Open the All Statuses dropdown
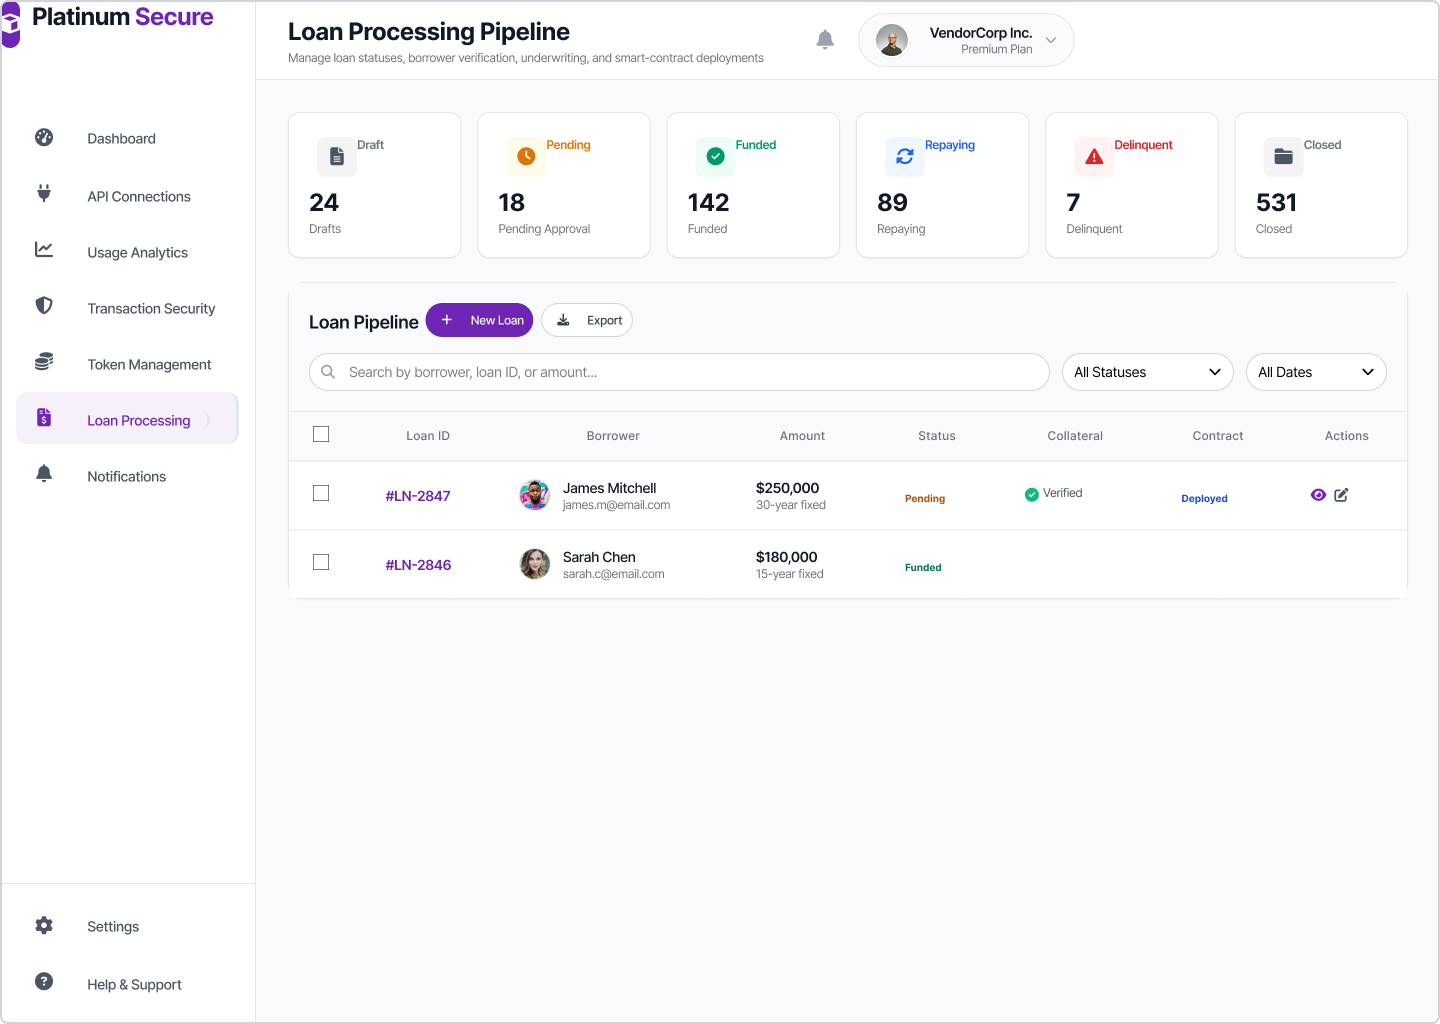The image size is (1440, 1024). [x=1148, y=372]
